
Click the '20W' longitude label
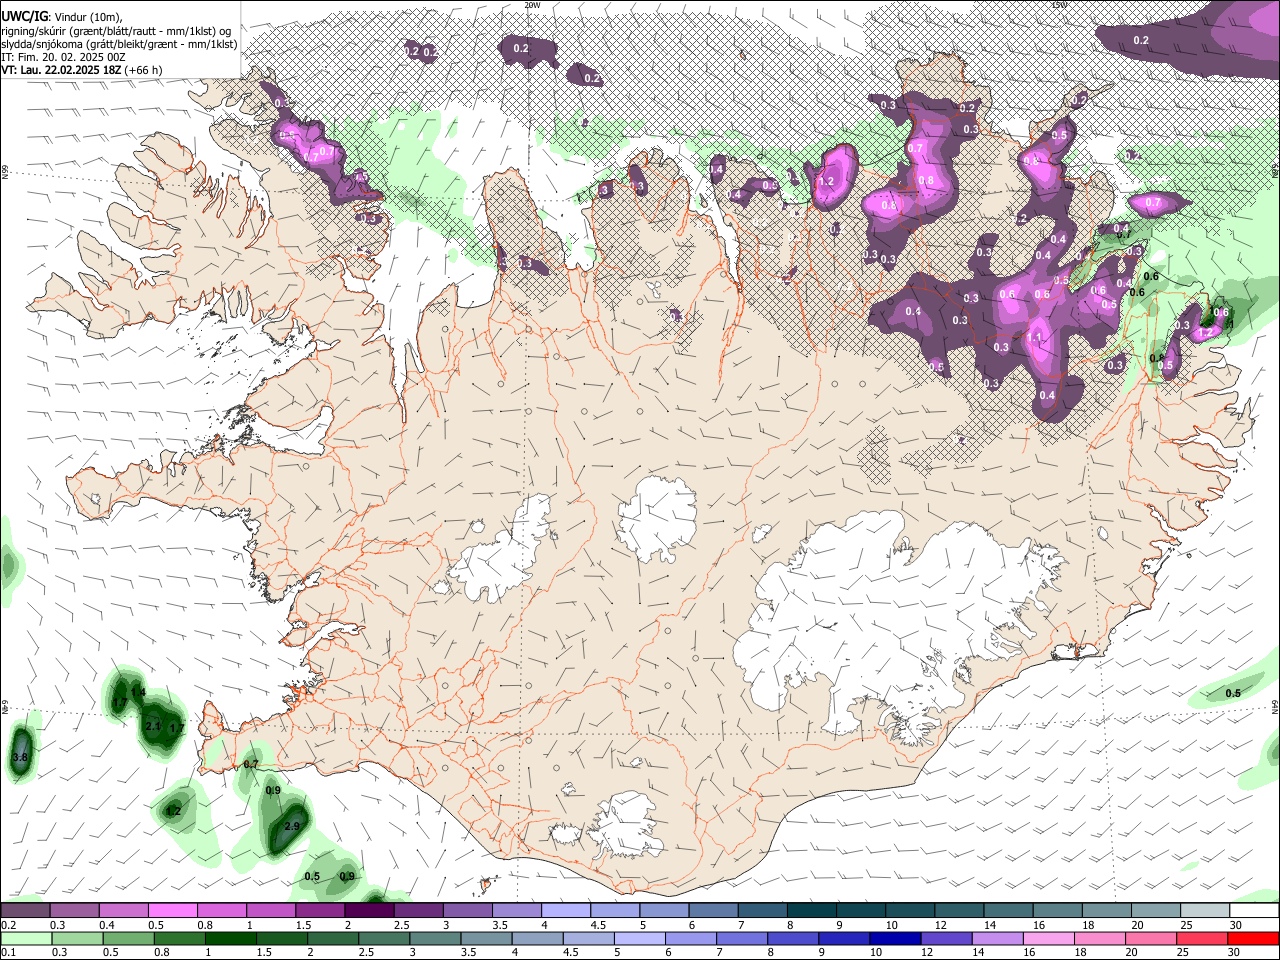(532, 5)
